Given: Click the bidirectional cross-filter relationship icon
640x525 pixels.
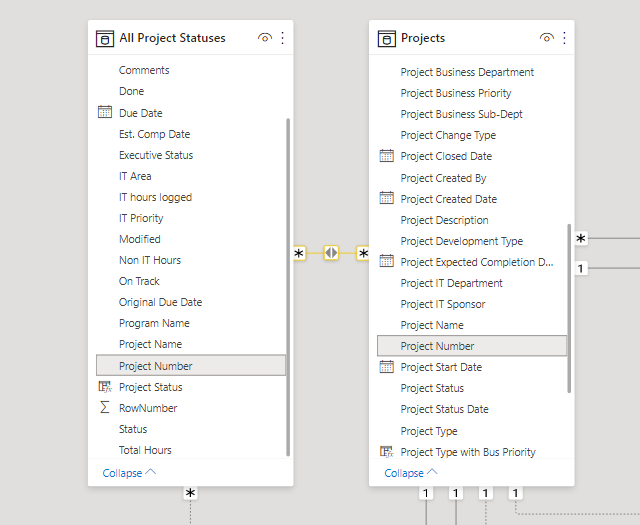Looking at the screenshot, I should point(331,253).
